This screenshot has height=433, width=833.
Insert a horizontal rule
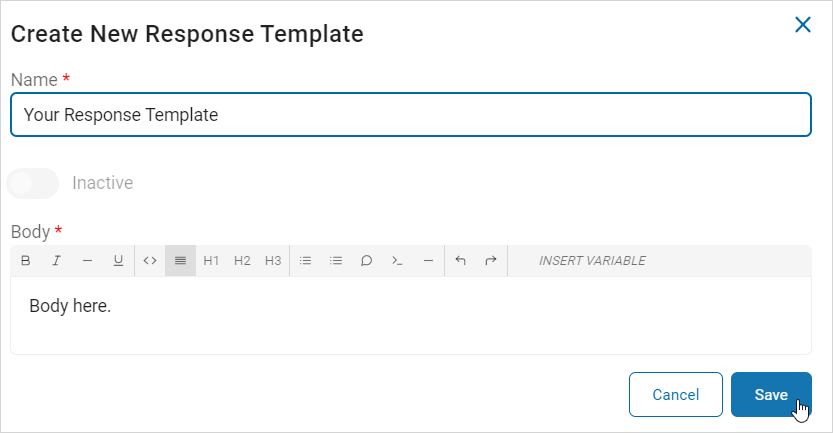[428, 261]
